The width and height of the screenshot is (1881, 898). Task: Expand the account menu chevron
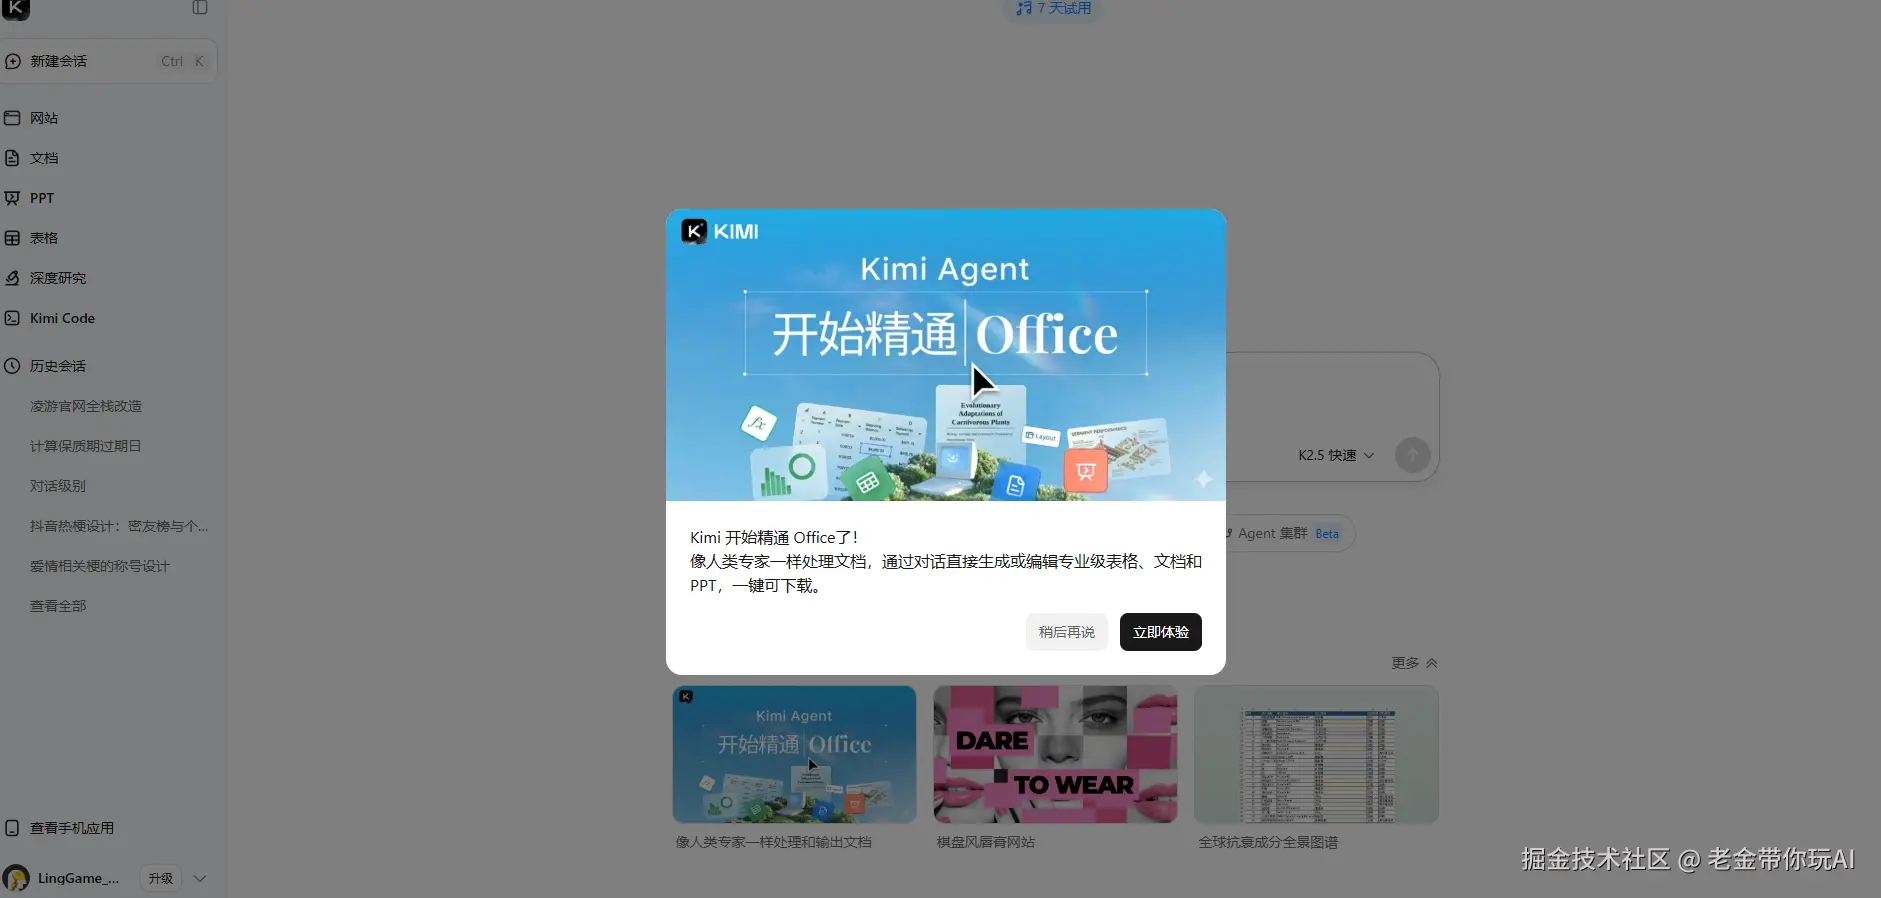point(200,878)
